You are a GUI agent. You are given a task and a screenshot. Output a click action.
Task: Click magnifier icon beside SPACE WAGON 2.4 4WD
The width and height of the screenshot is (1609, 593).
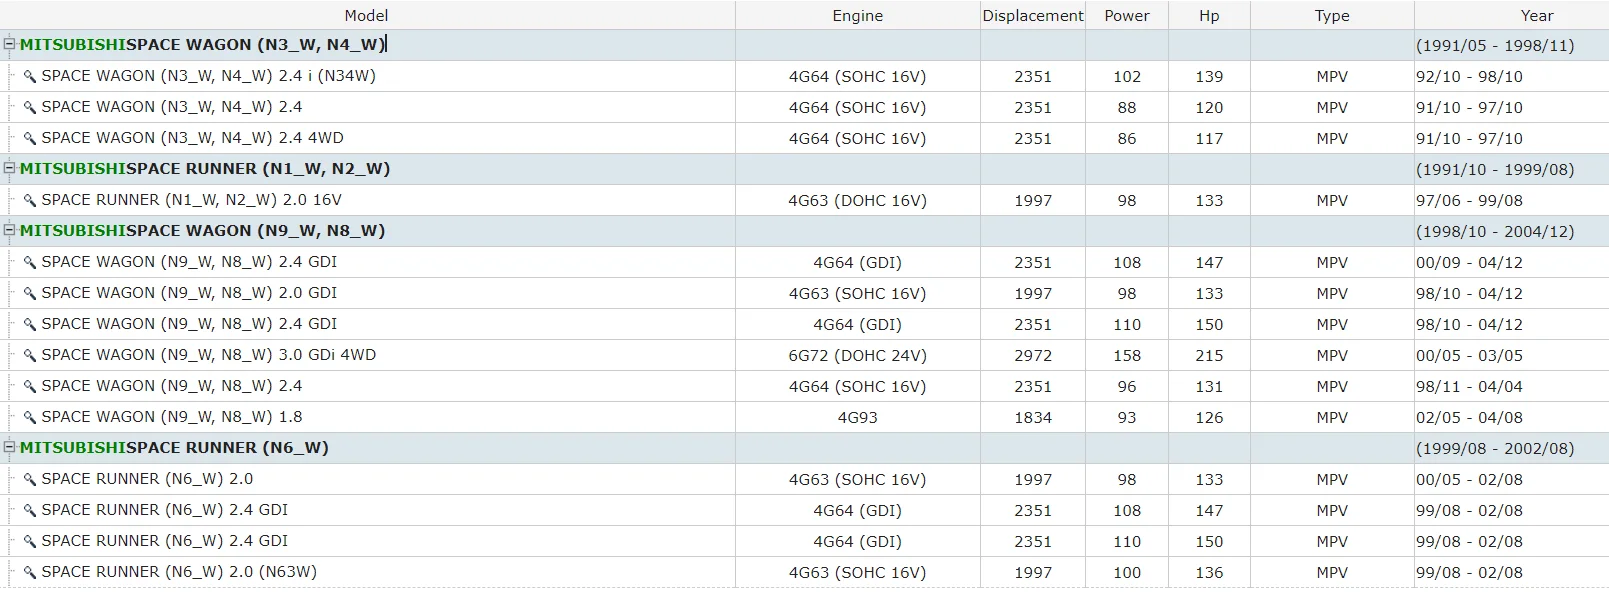30,139
